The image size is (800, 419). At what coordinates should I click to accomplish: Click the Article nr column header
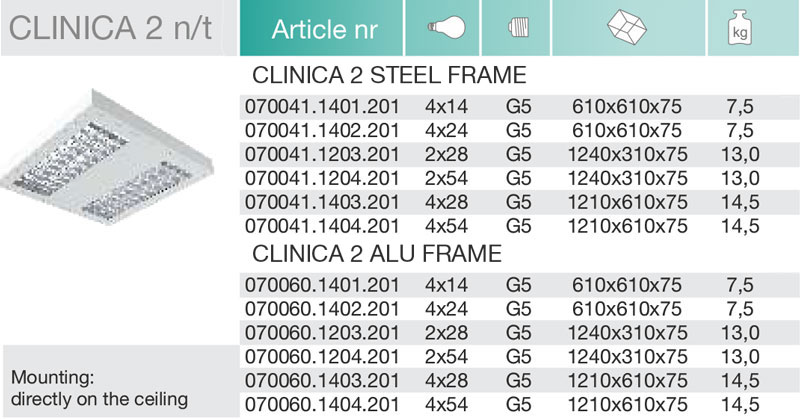pyautogui.click(x=324, y=29)
